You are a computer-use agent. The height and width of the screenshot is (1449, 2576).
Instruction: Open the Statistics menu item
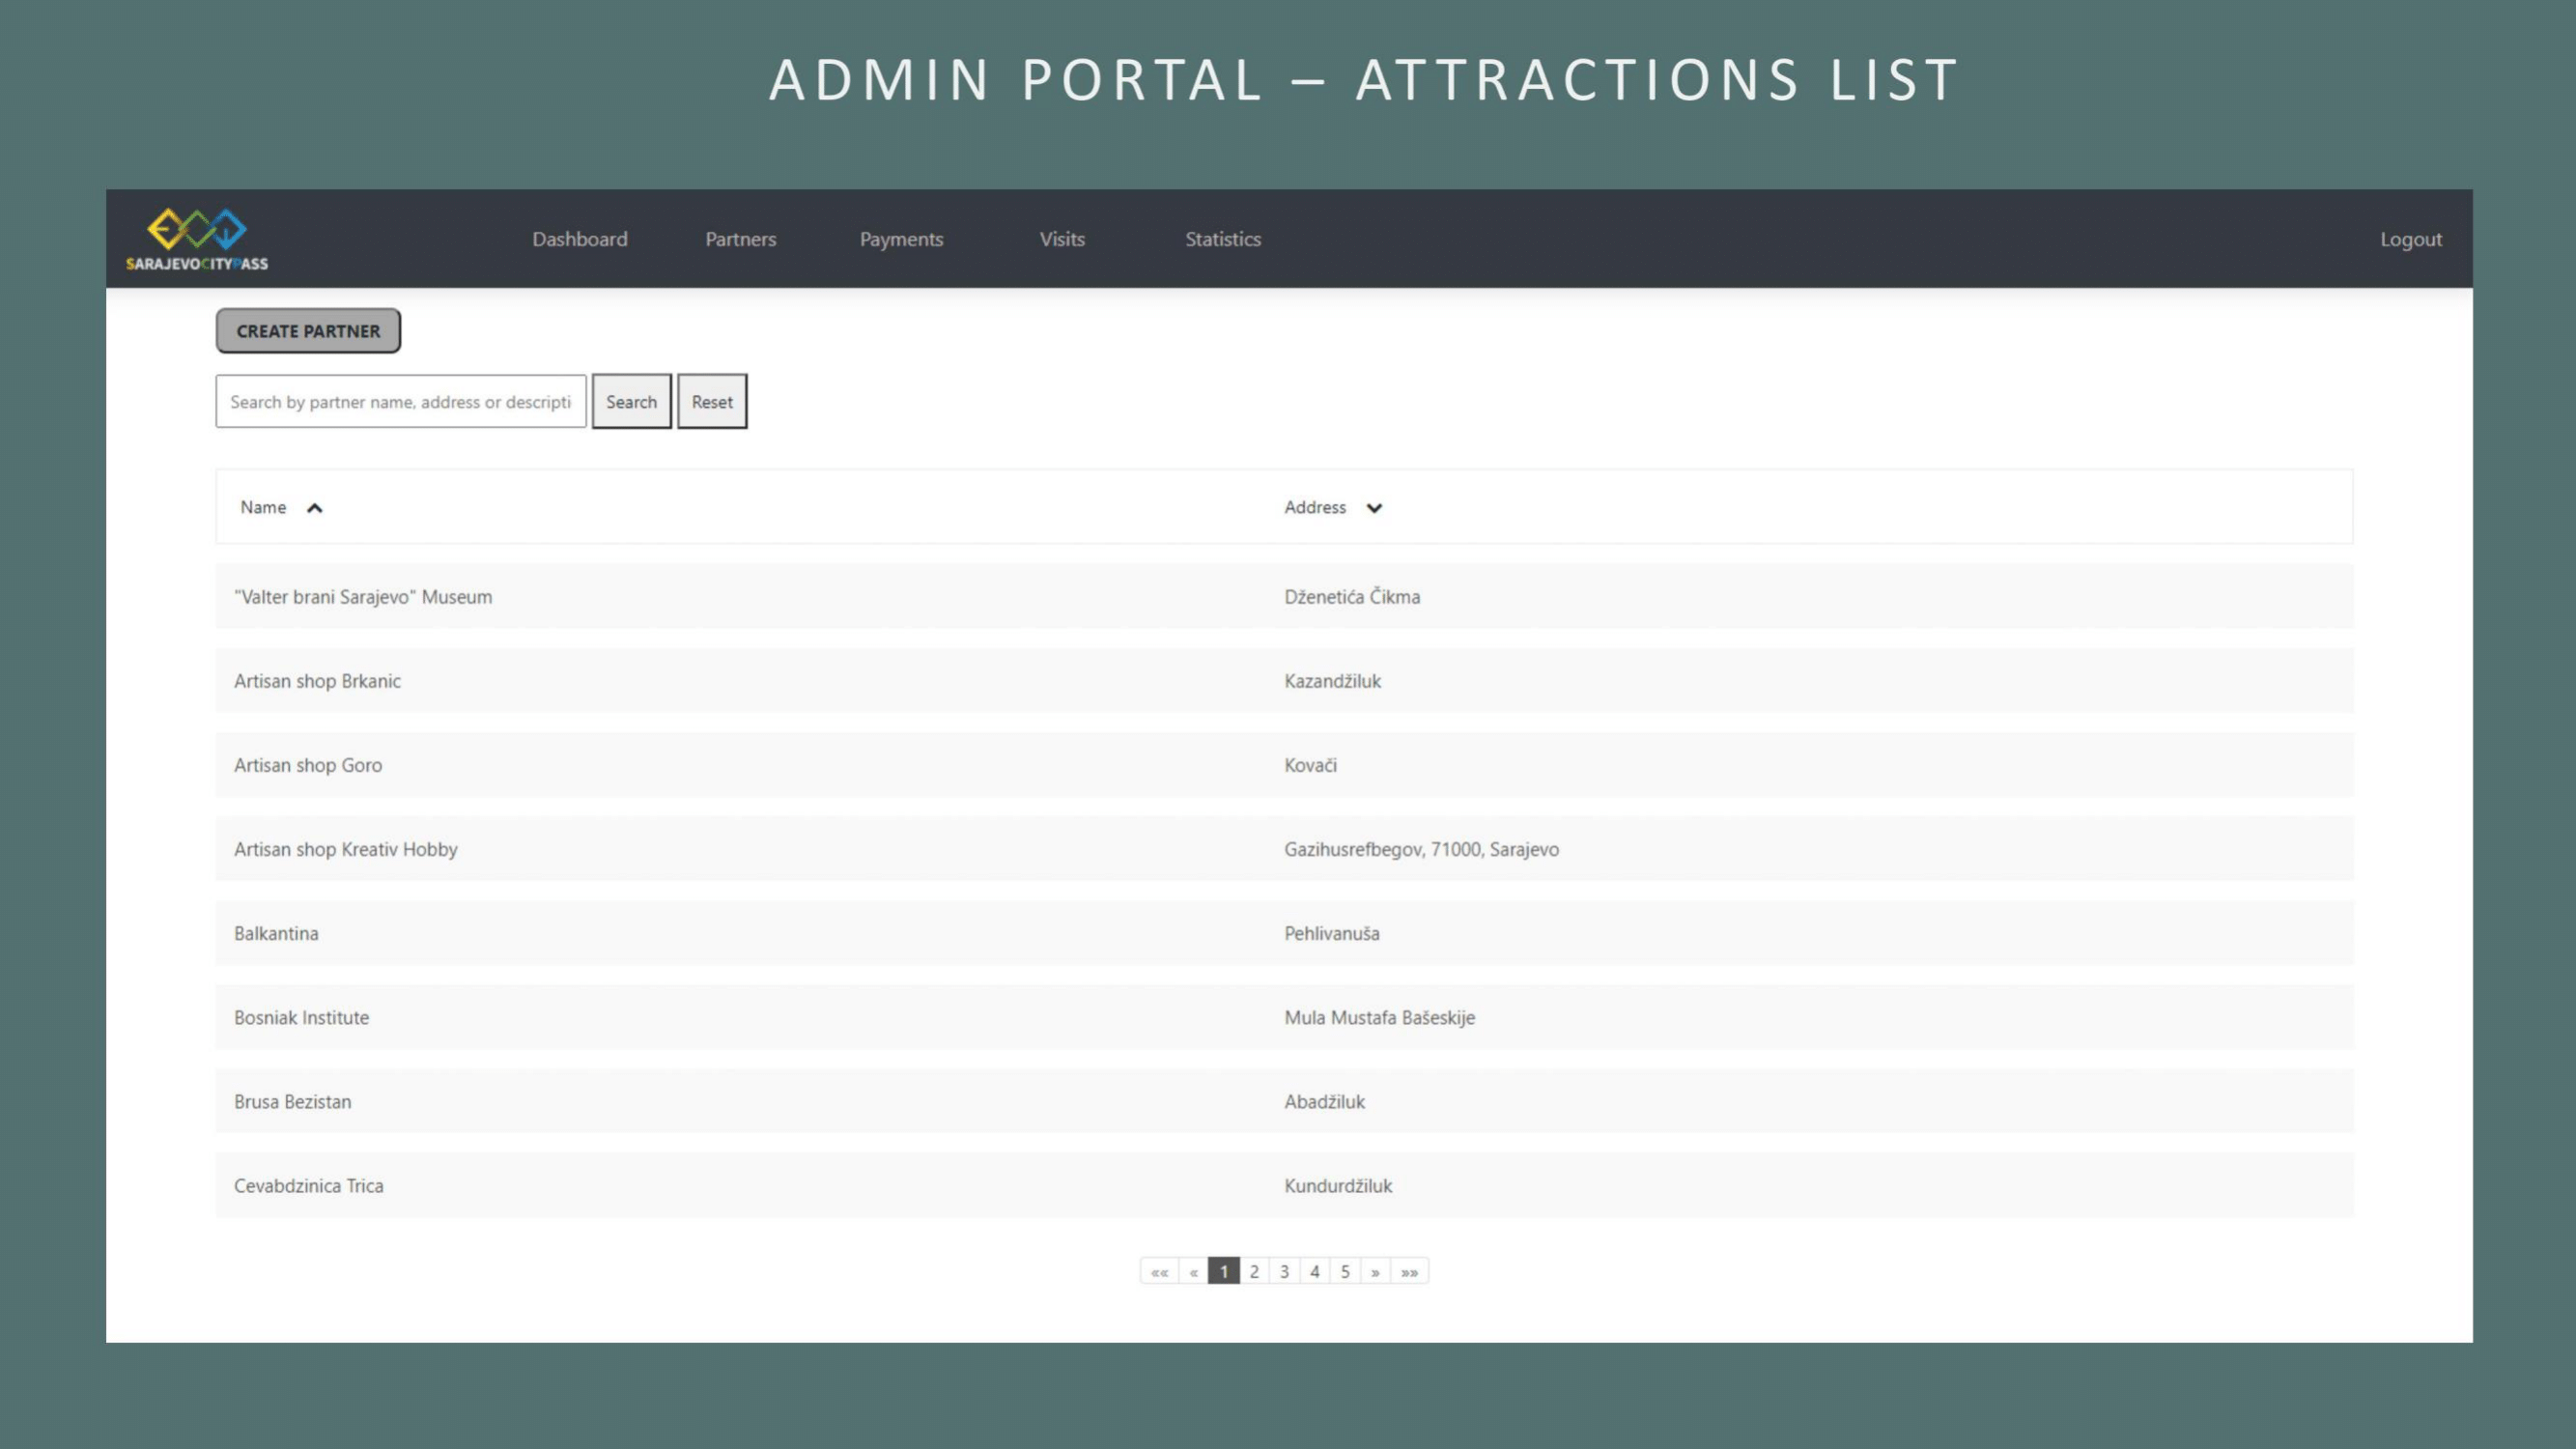click(1223, 239)
